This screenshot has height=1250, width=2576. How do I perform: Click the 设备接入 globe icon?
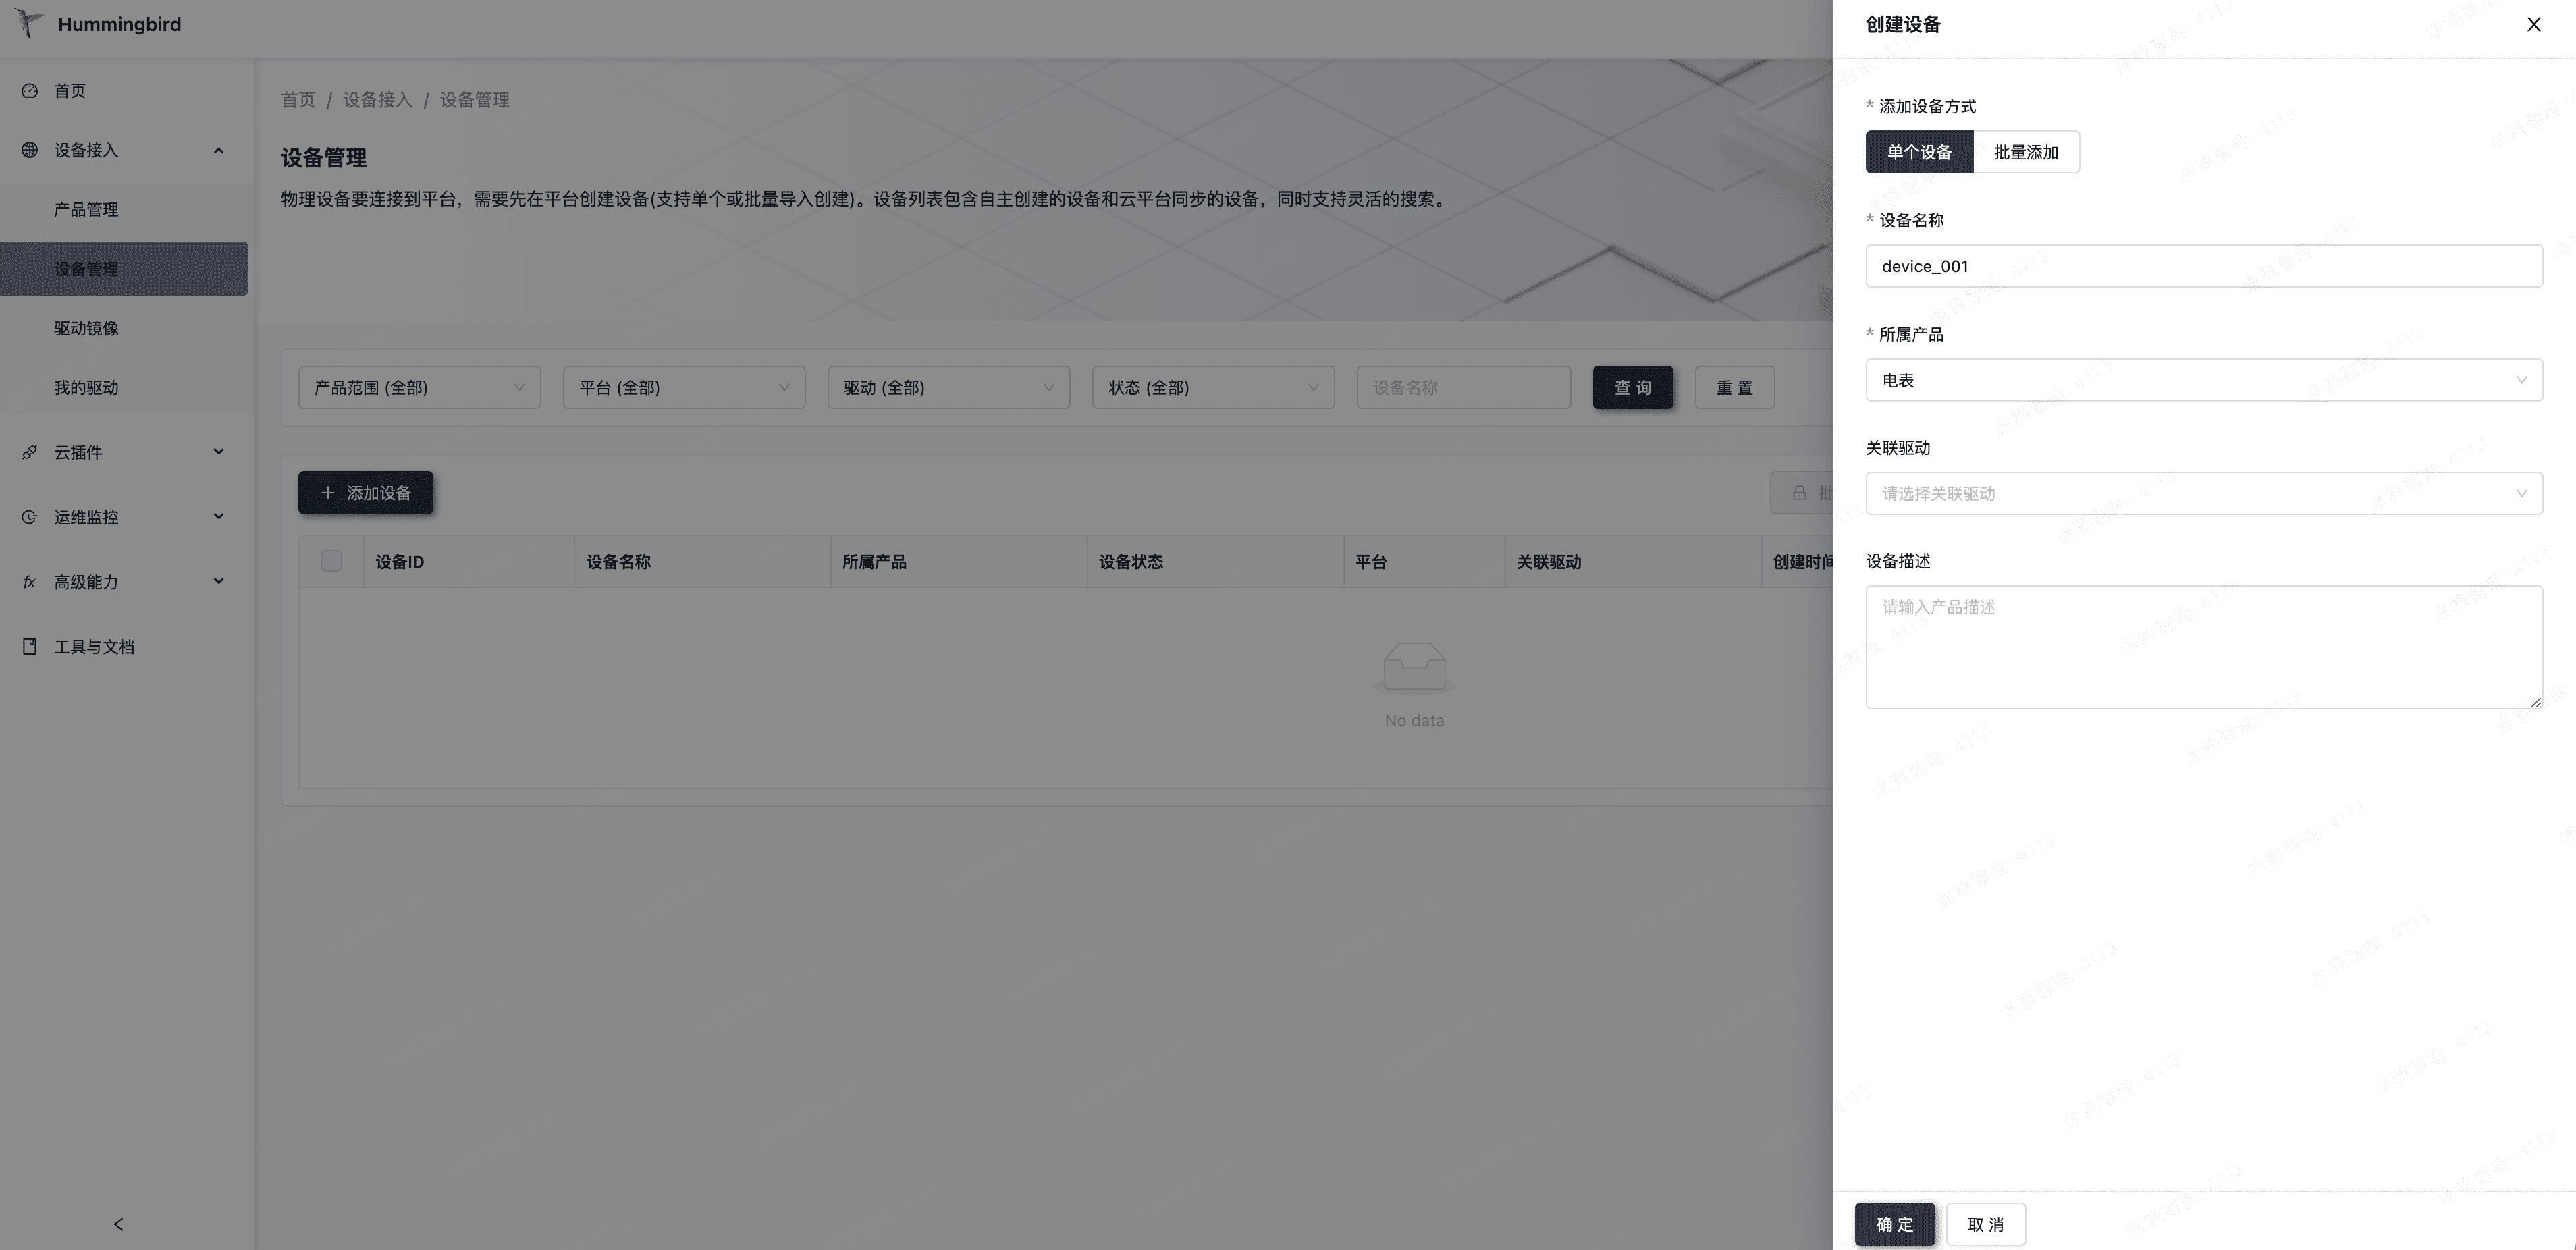(x=30, y=150)
